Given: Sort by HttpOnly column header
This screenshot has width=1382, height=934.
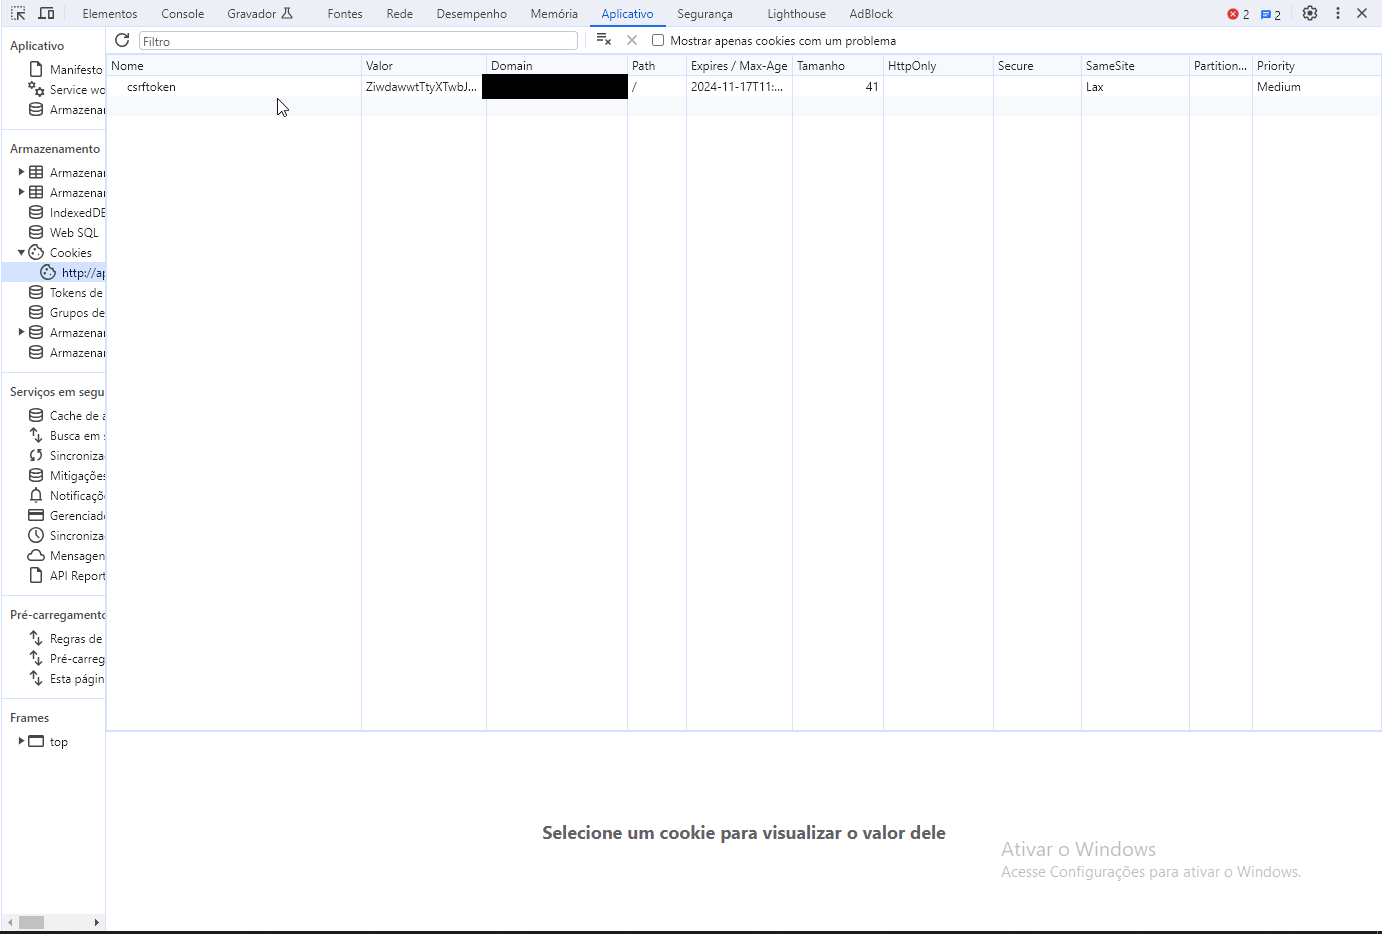Looking at the screenshot, I should coord(938,65).
